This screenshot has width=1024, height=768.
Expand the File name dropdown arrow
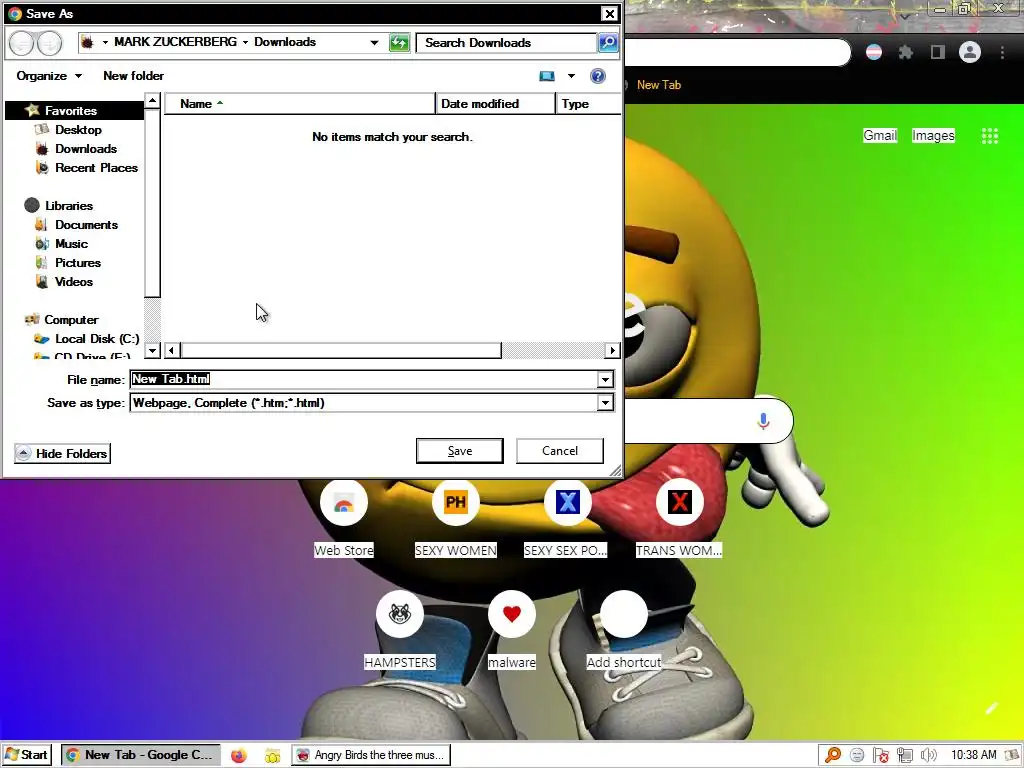(605, 379)
